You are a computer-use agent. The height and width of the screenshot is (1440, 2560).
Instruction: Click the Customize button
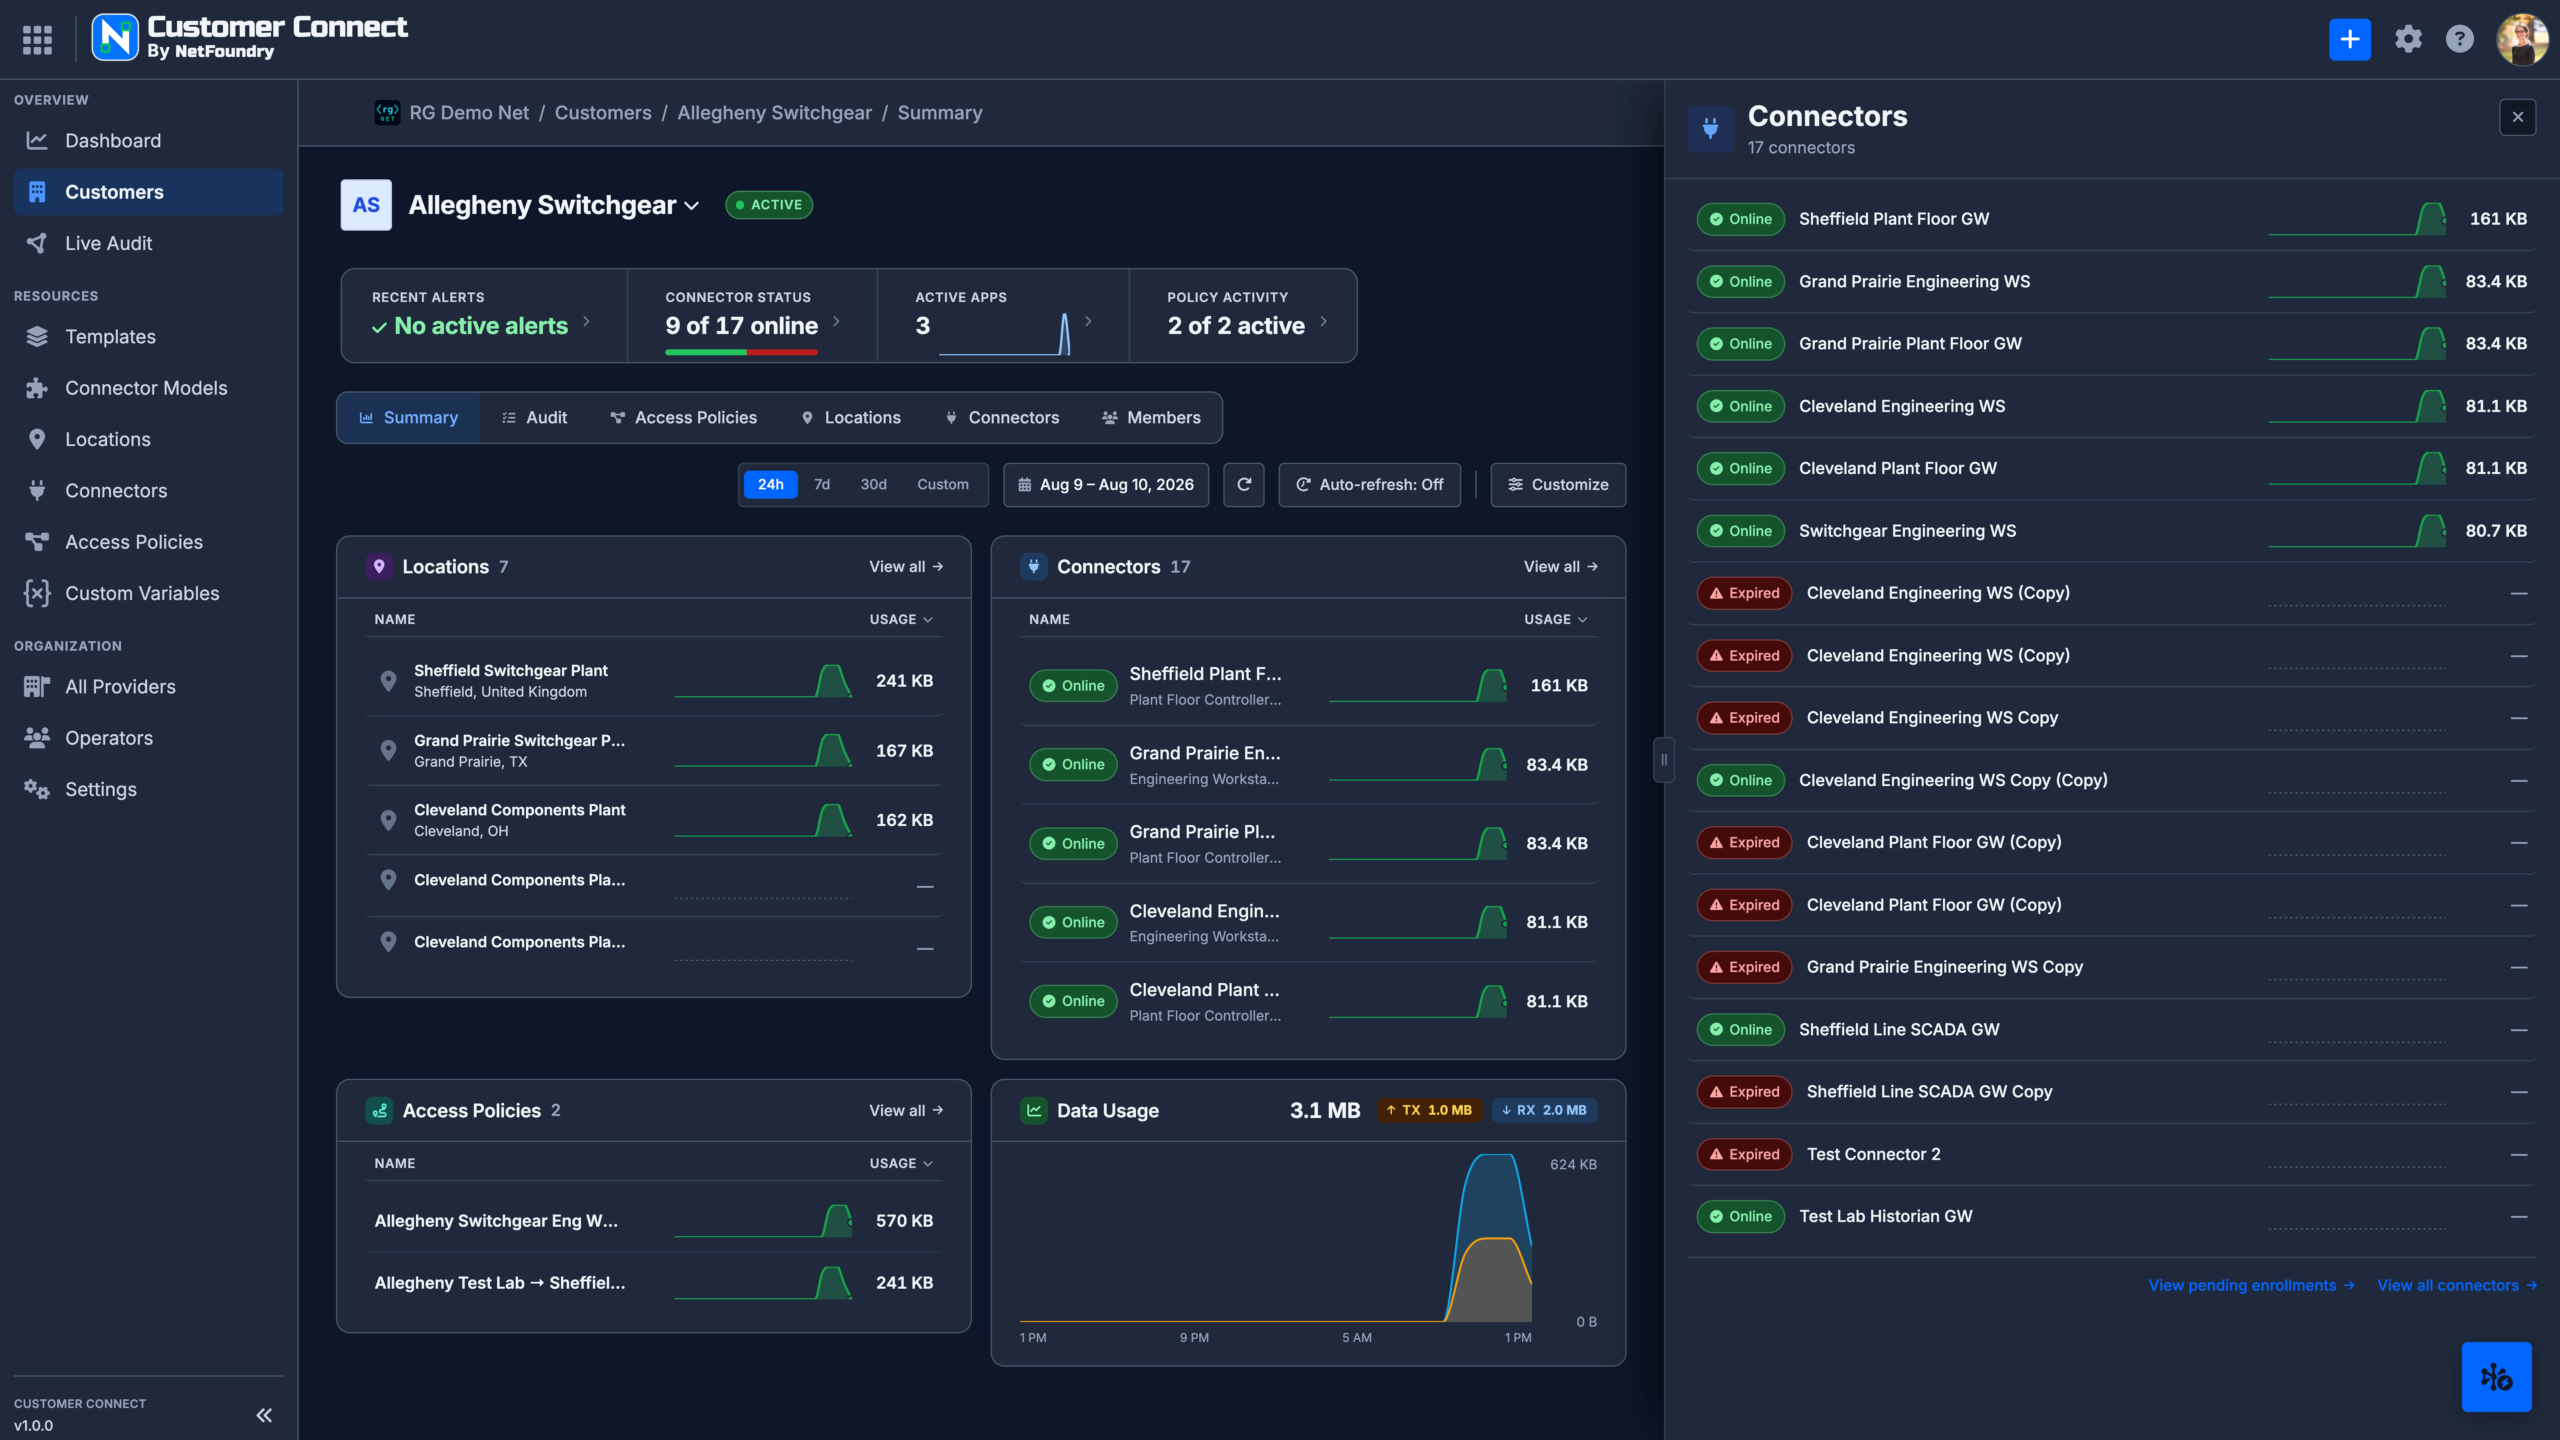(1558, 485)
